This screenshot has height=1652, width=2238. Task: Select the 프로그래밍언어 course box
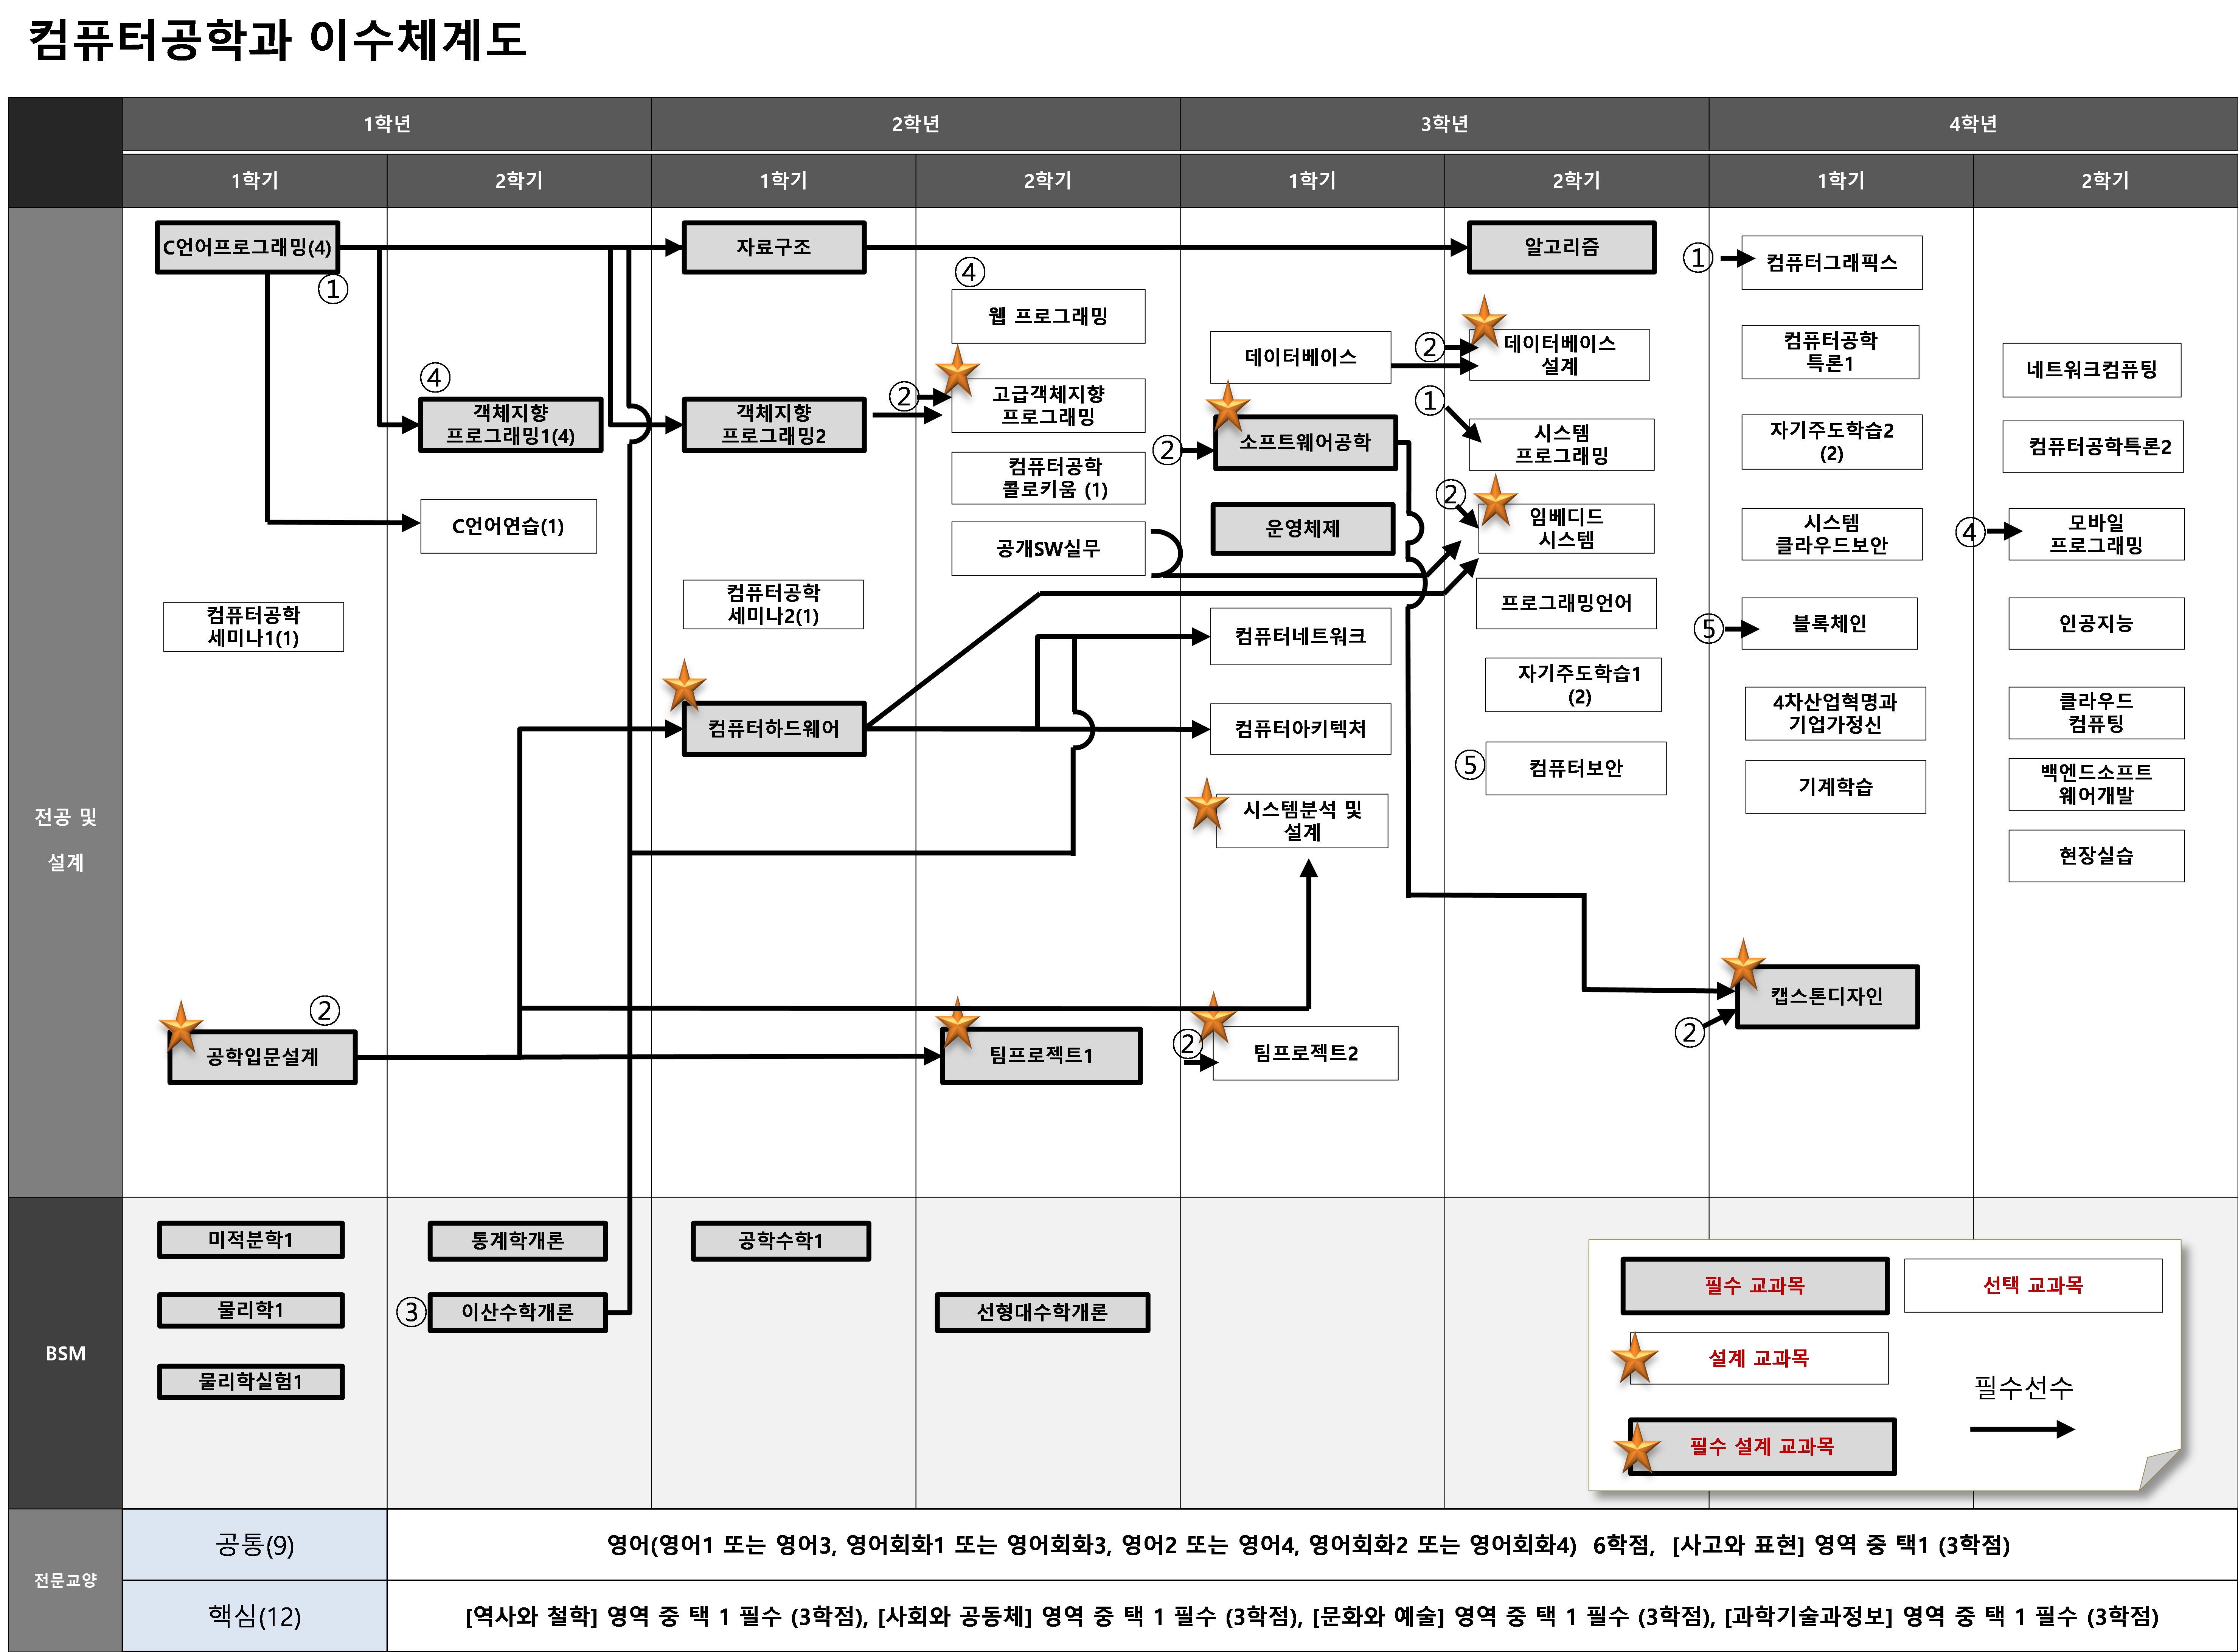point(1566,603)
